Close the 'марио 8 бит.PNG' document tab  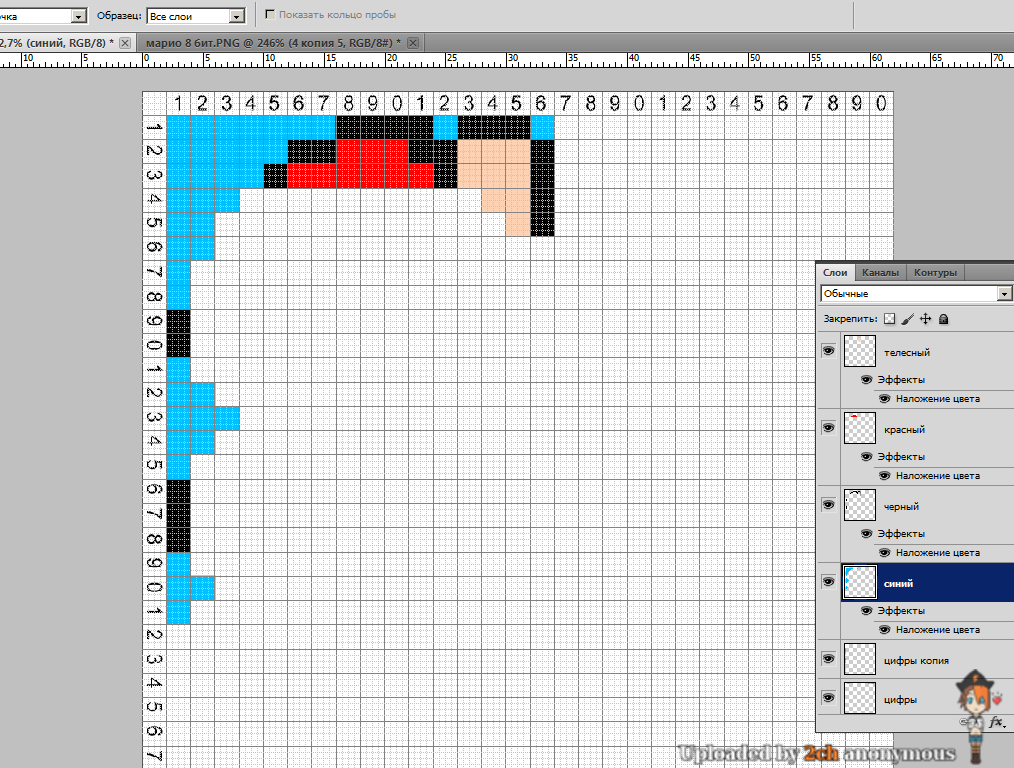tap(413, 43)
